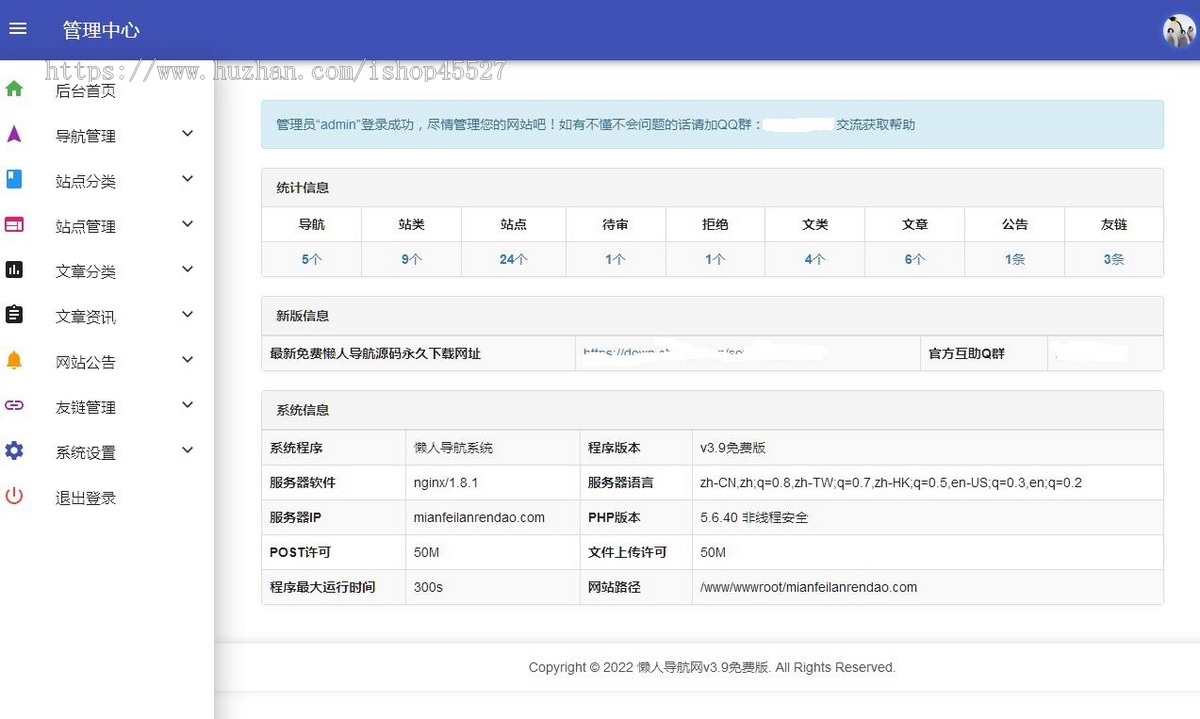
Task: Expand the 友链管理 chevron
Action: [187, 405]
